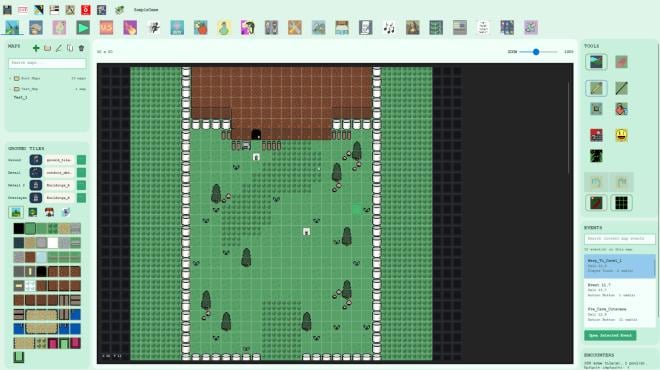660x370 pixels.
Task: Open the map editor tab icon in main toolbar
Action: click(12, 28)
